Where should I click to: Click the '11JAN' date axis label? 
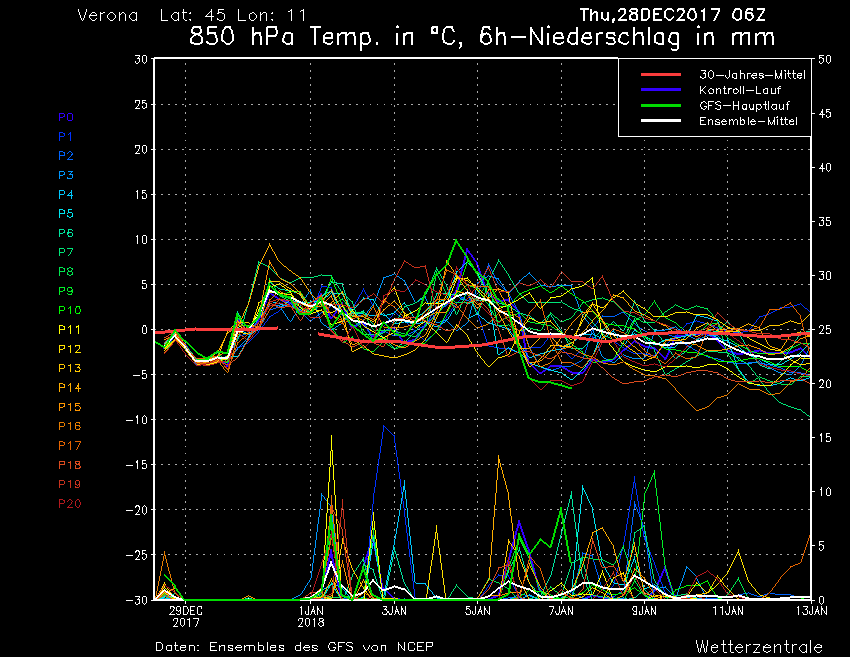[728, 611]
